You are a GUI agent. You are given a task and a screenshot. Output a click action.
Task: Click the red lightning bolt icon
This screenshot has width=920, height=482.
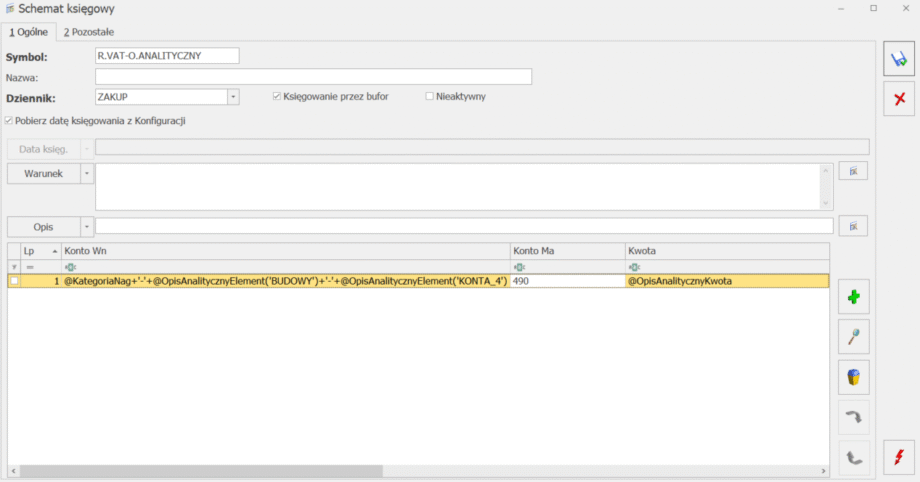[900, 458]
